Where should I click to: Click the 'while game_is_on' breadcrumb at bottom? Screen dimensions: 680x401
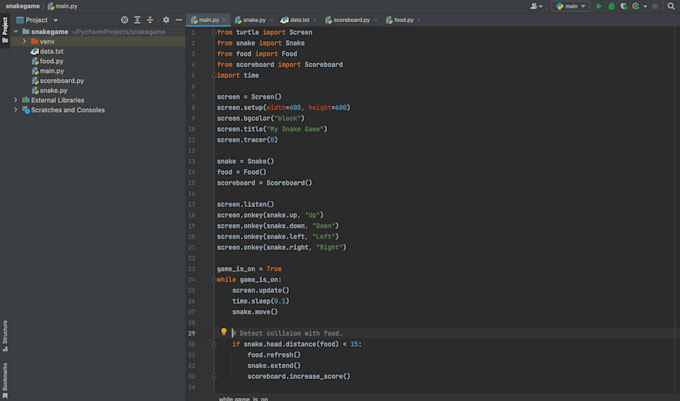[x=243, y=398]
